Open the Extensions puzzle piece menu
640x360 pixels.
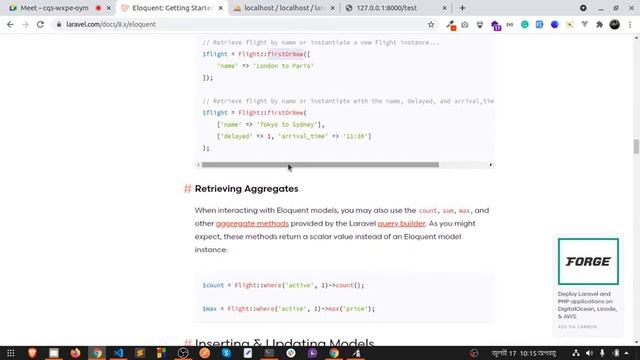599,24
